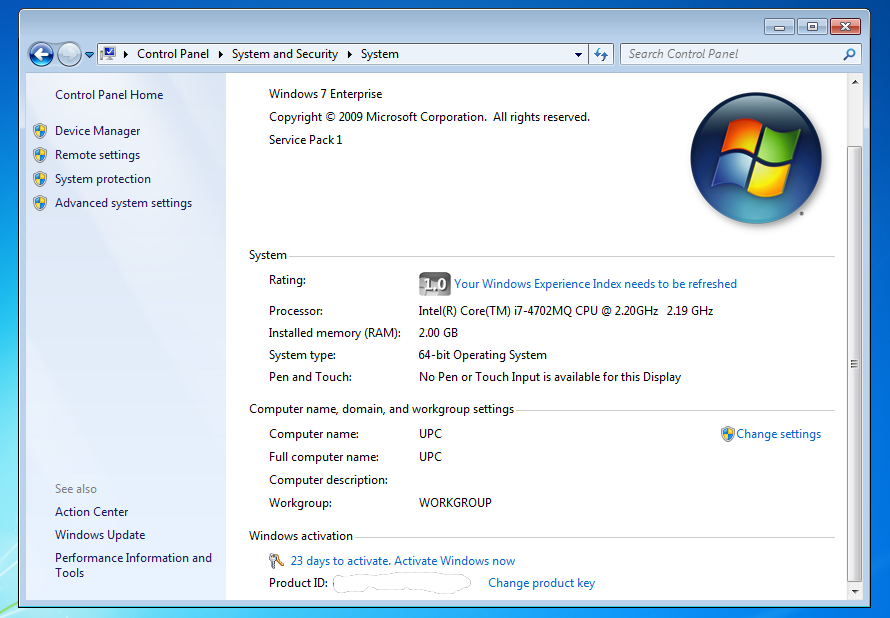This screenshot has height=618, width=890.
Task: Open Control Panel Home
Action: [x=109, y=95]
